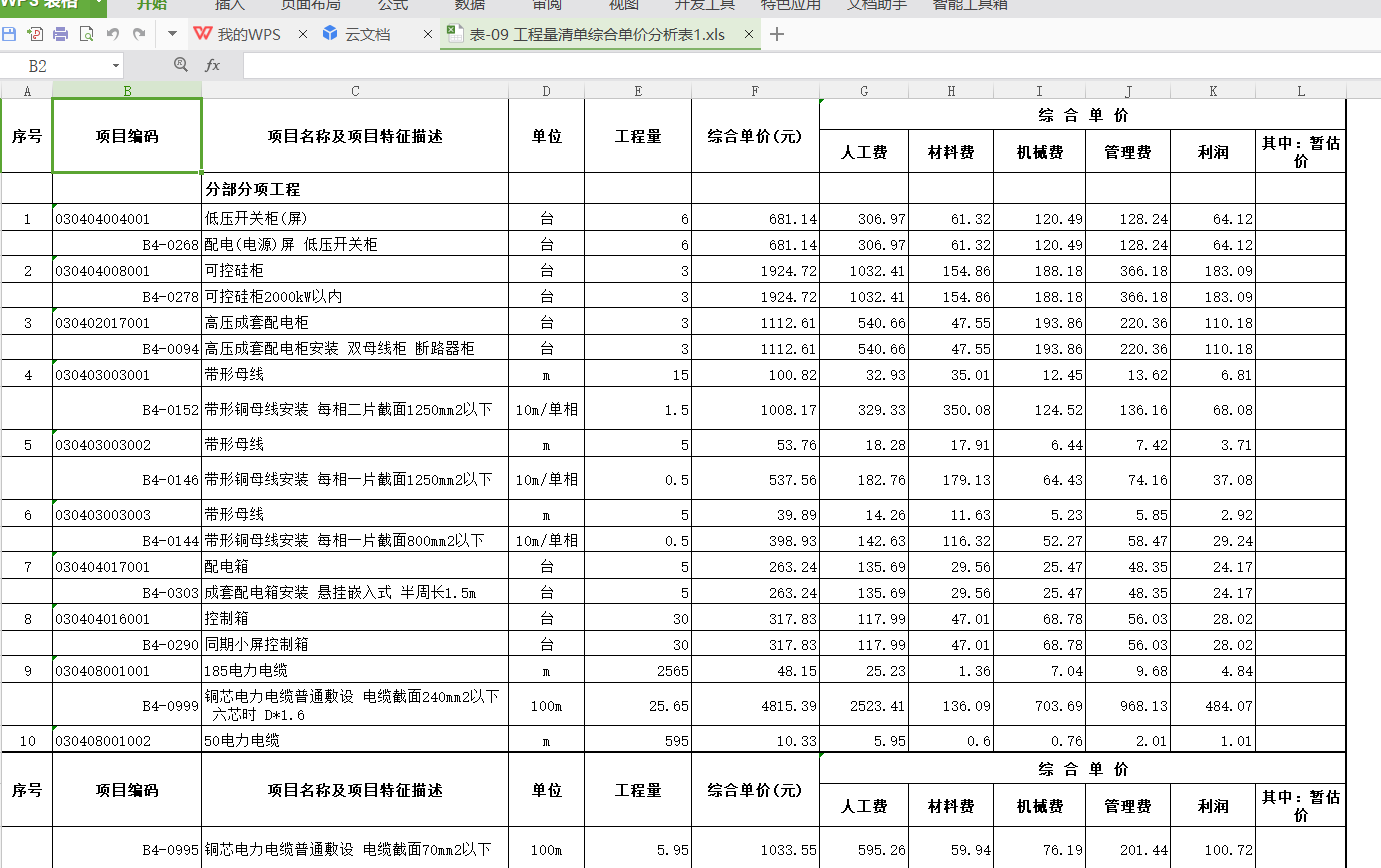Expand the quick access toolbar dropdown arrow
Viewport: 1381px width, 868px height.
[172, 34]
